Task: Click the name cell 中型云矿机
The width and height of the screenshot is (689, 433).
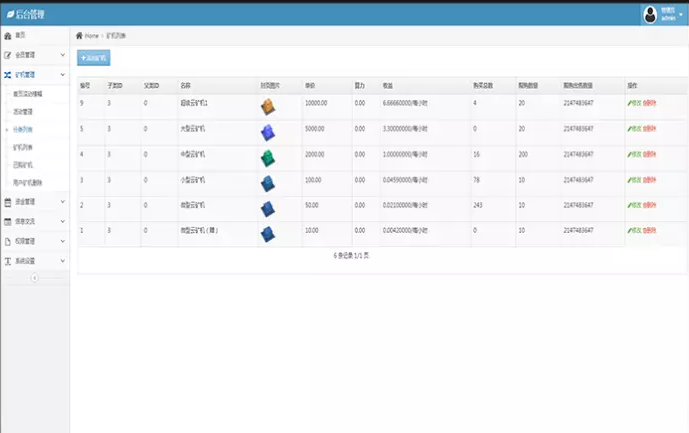Action: [192, 154]
